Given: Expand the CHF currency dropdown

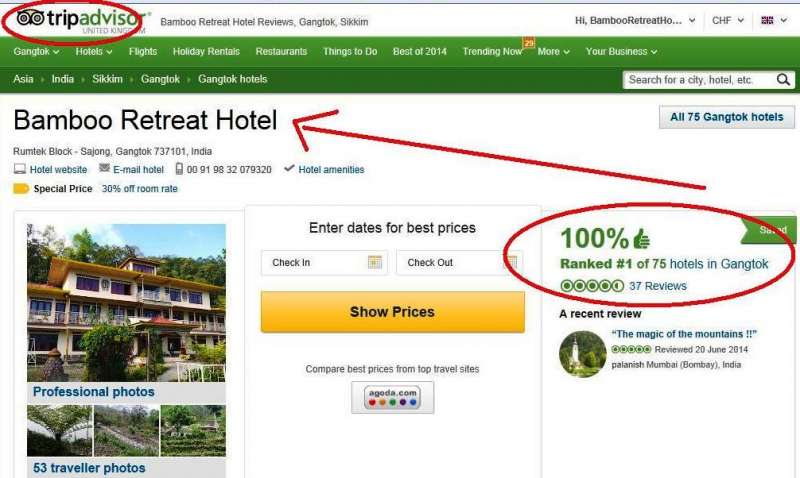Looking at the screenshot, I should [728, 20].
